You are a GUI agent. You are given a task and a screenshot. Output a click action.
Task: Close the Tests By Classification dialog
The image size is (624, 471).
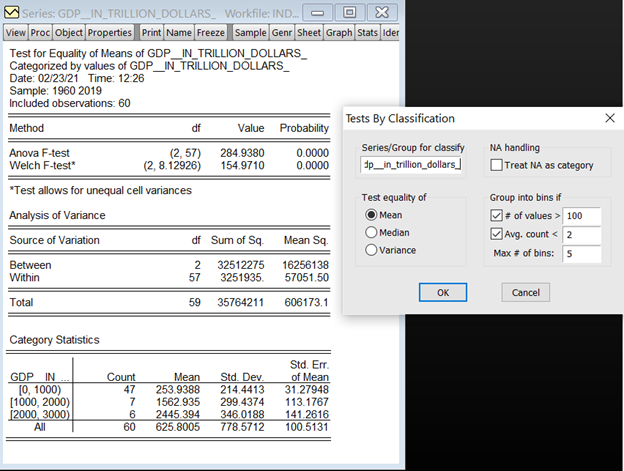click(610, 118)
